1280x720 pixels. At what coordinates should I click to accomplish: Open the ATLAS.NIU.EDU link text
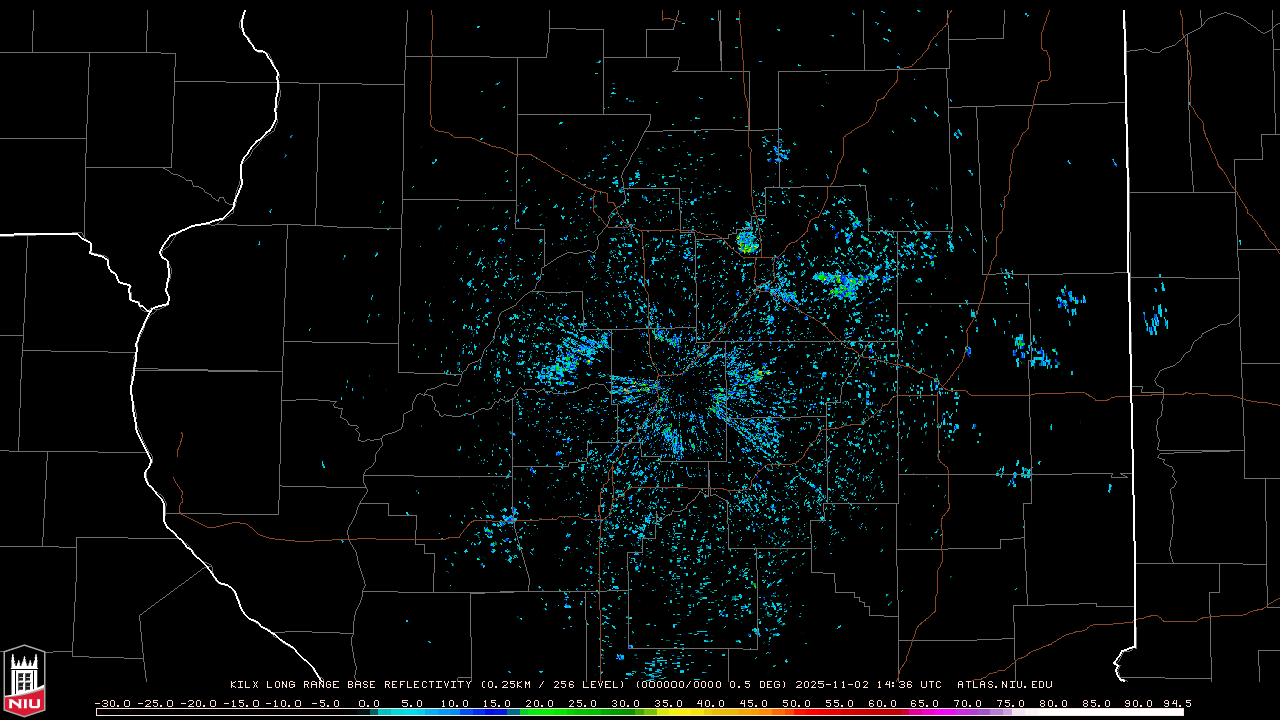pos(1004,685)
